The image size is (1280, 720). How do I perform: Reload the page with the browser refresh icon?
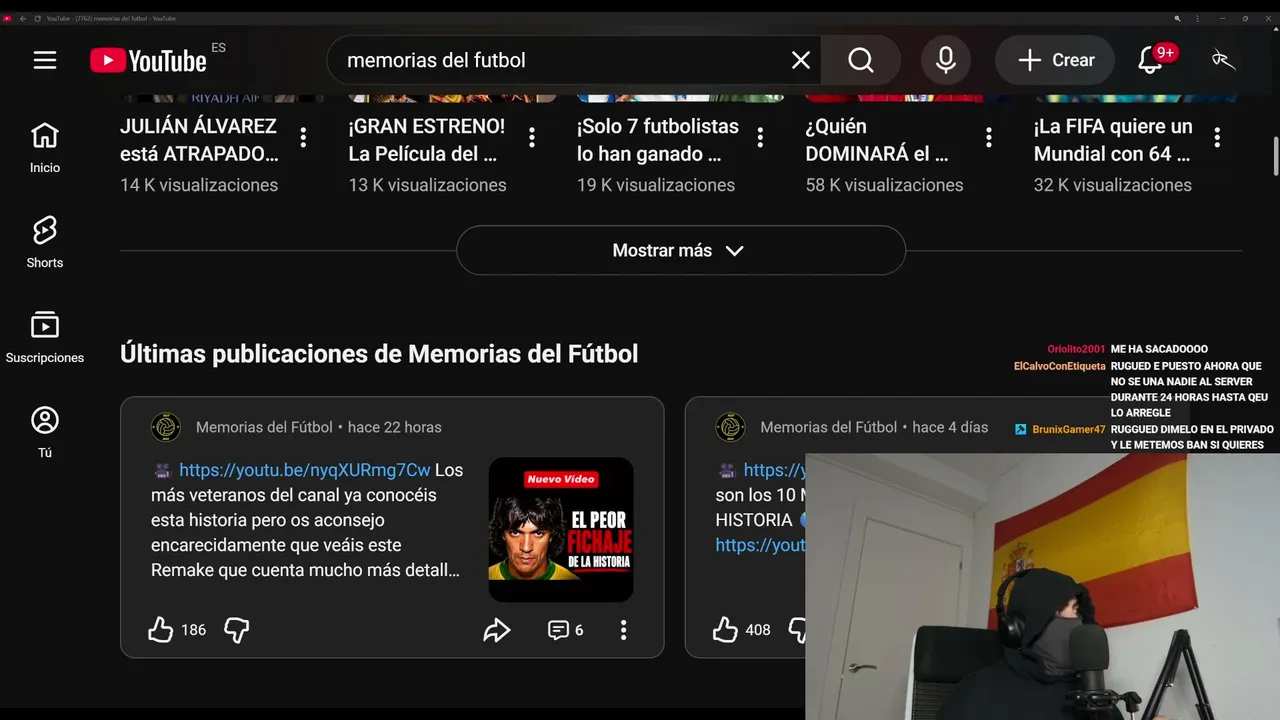[x=37, y=18]
